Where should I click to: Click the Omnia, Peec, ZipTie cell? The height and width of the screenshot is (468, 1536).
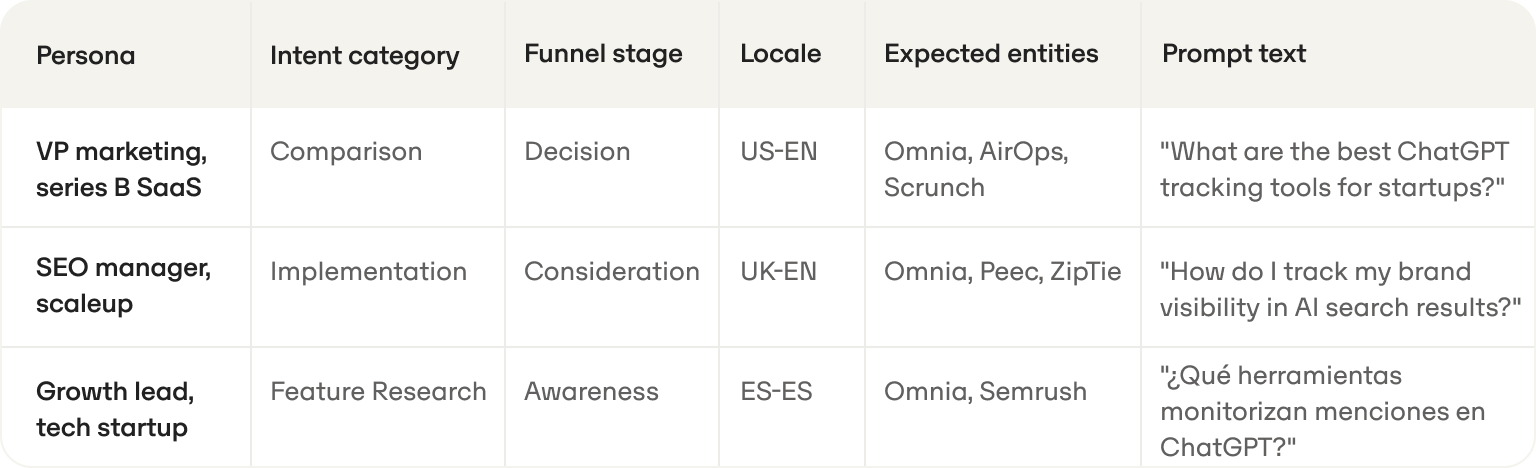[1002, 272]
